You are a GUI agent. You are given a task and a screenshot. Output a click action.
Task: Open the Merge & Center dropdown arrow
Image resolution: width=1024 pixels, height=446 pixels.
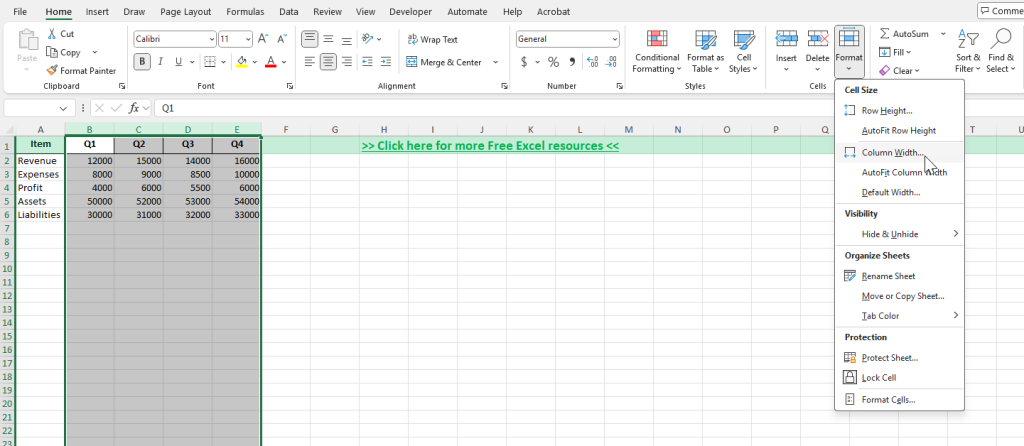495,62
